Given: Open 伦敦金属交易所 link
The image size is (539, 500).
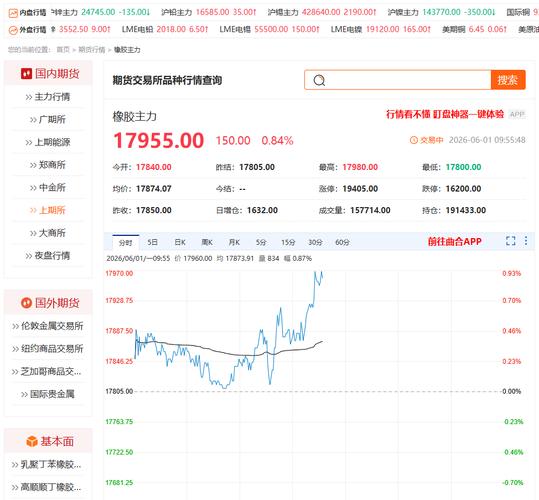Looking at the screenshot, I should pos(48,326).
